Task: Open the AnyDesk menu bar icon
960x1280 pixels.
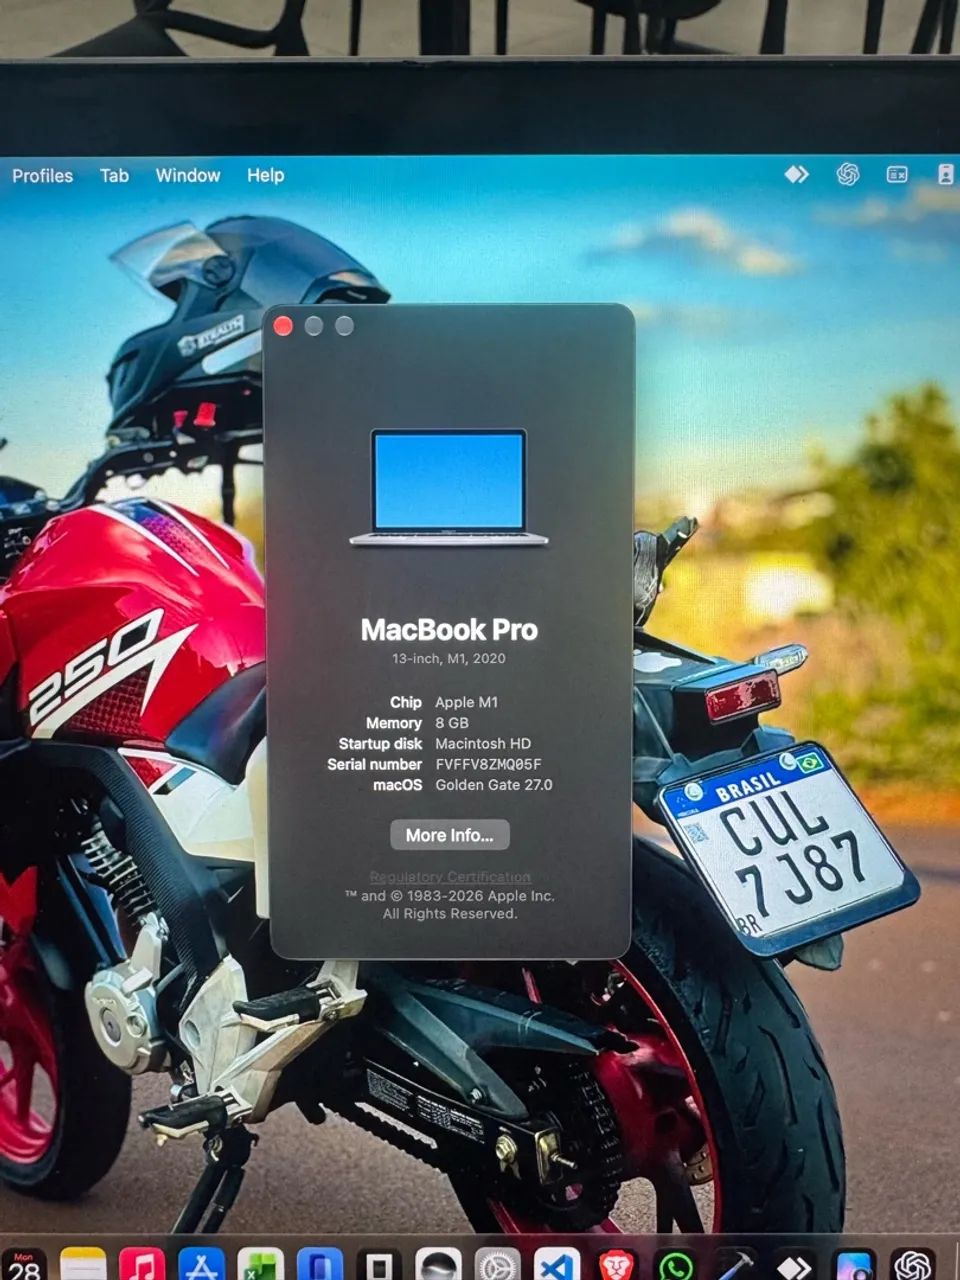Action: pyautogui.click(x=796, y=174)
